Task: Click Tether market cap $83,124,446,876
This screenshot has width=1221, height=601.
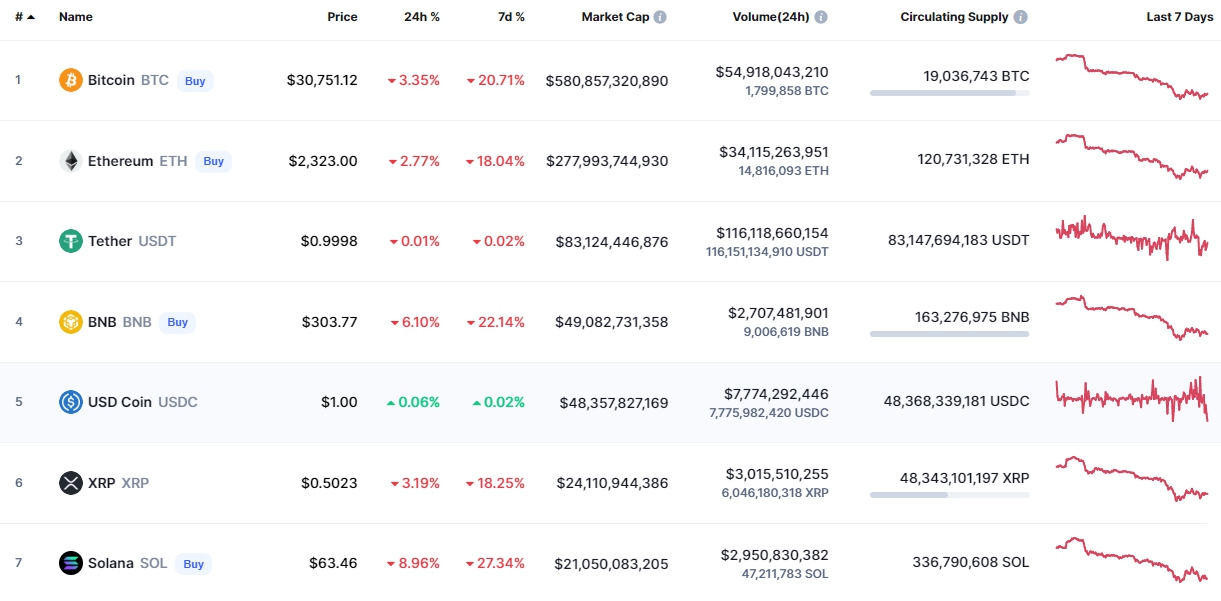Action: coord(612,241)
